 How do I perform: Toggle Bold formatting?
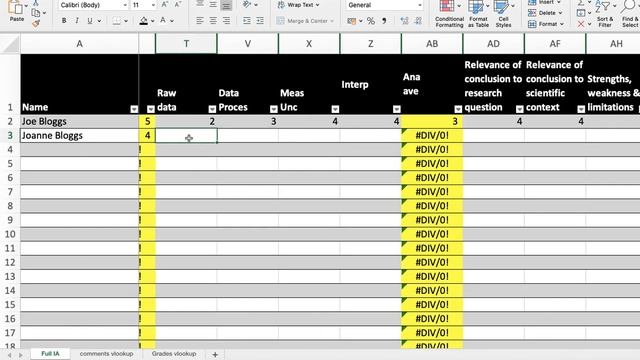pos(64,20)
